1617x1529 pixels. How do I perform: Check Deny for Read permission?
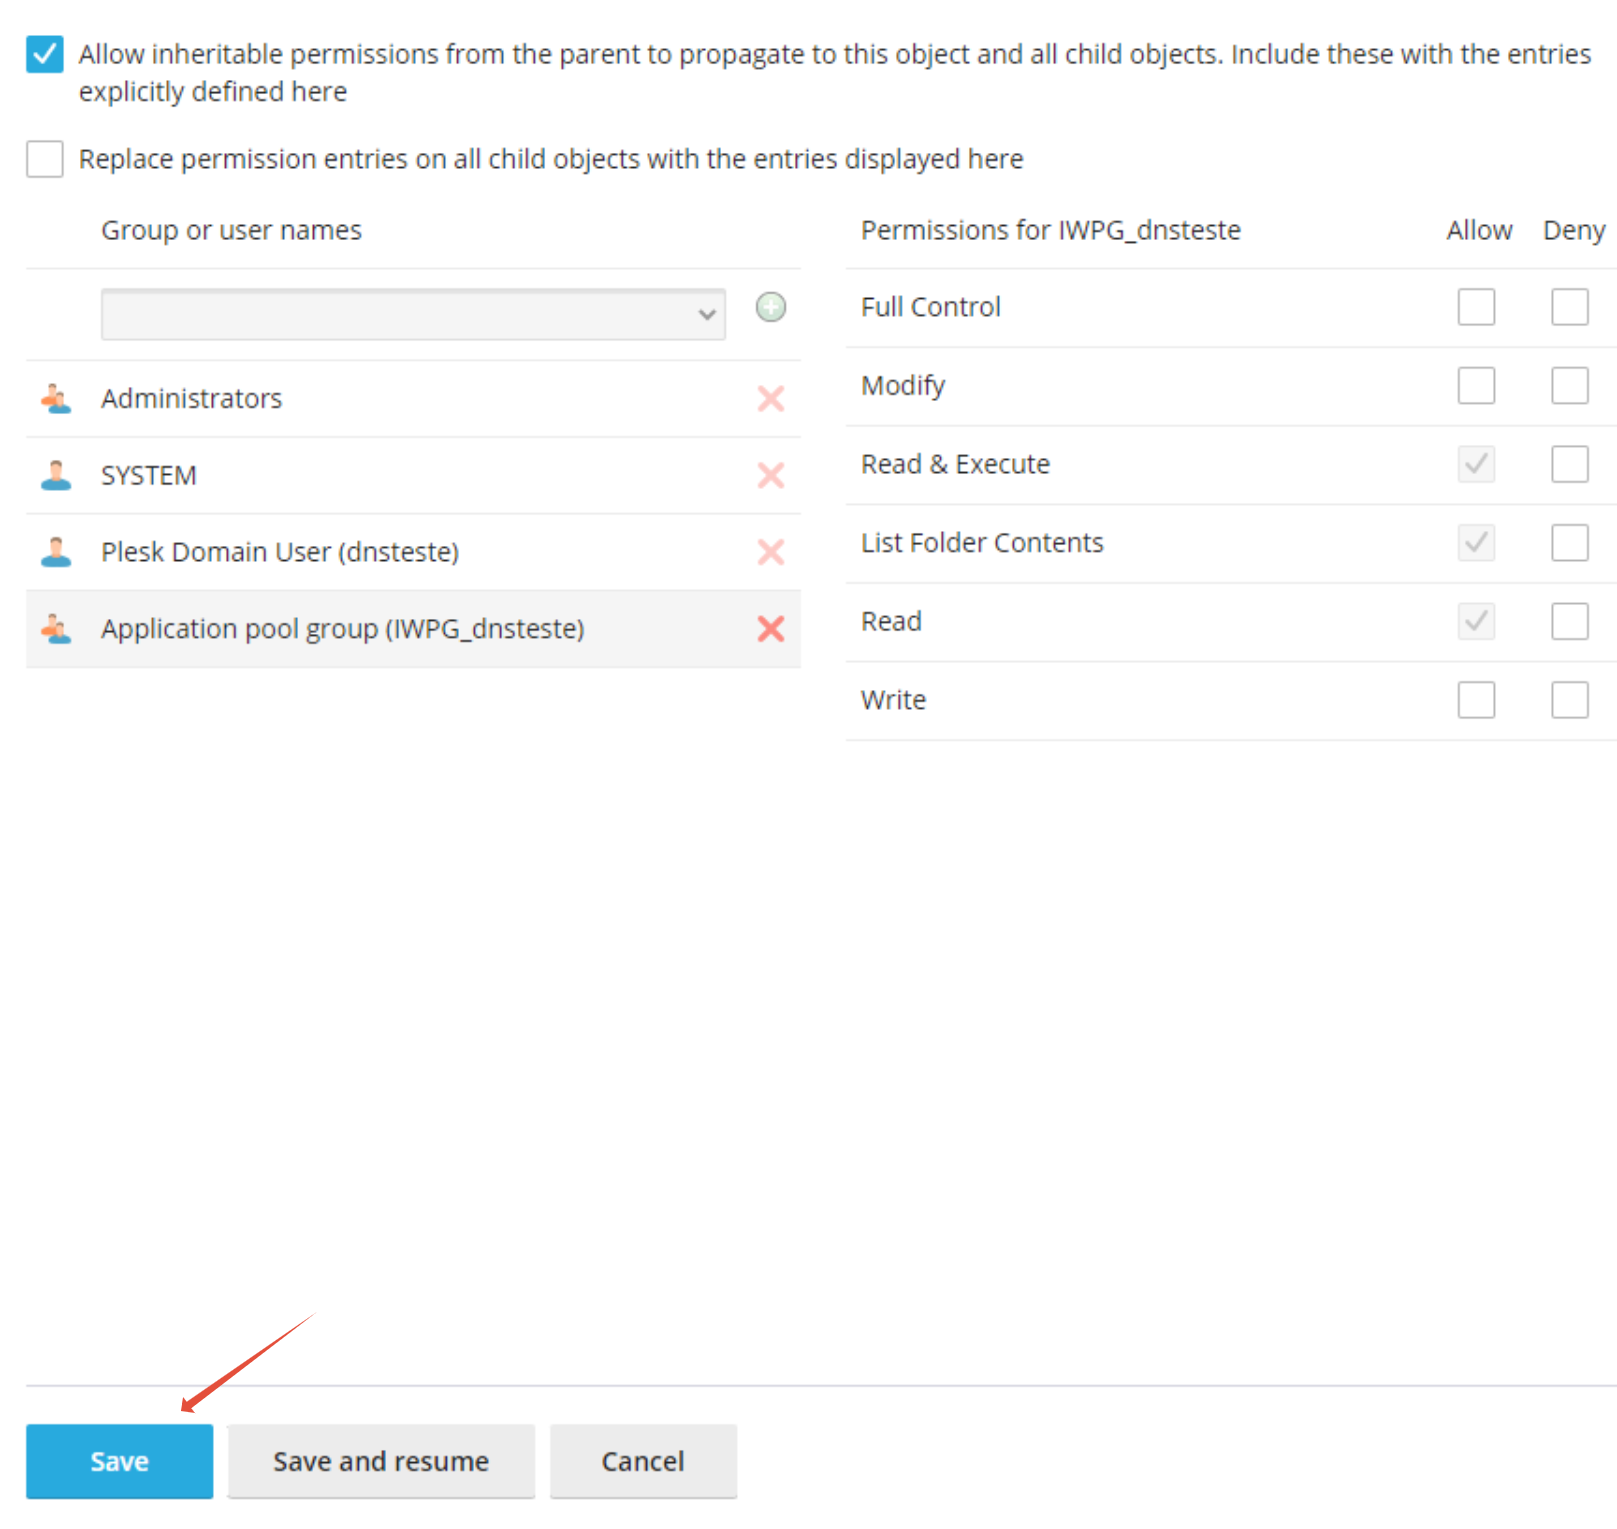1570,621
